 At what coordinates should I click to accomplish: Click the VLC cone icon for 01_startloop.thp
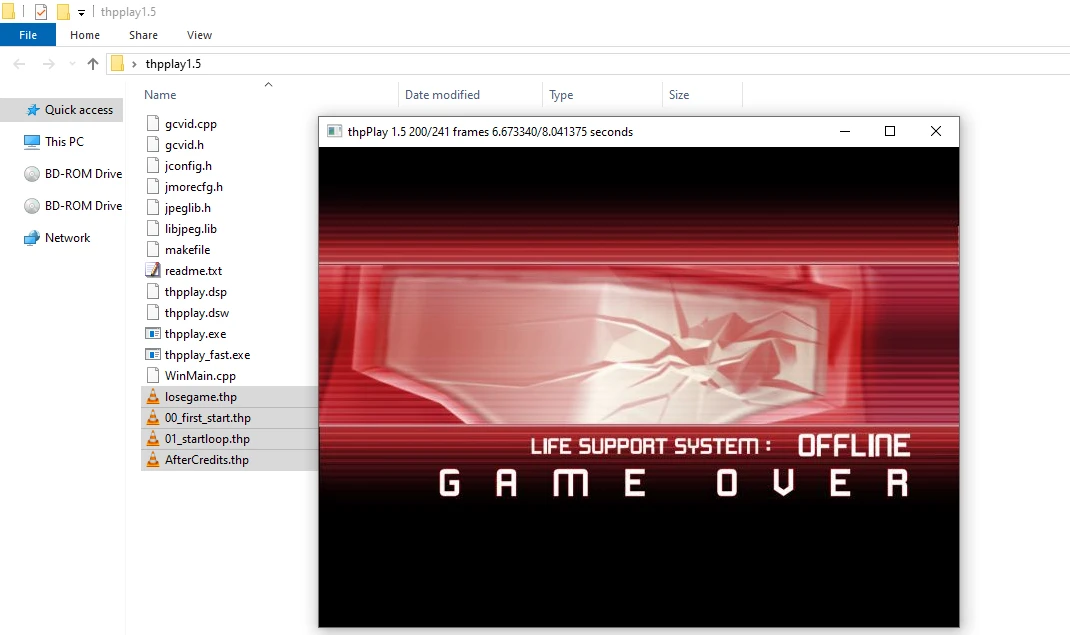(153, 439)
